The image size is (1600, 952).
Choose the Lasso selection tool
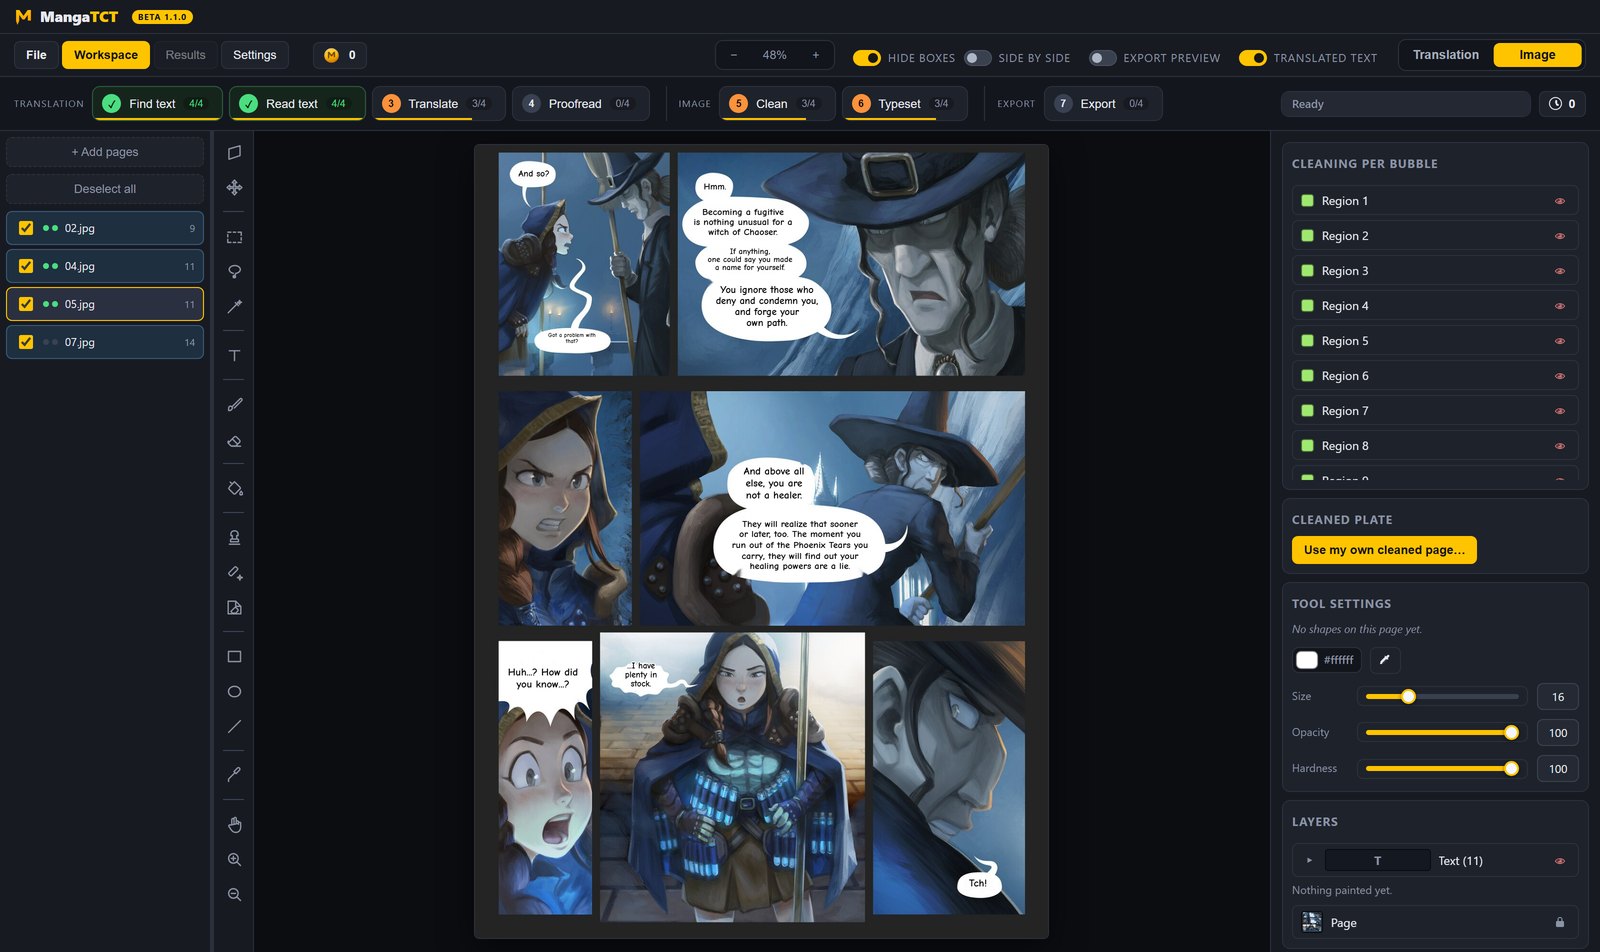pos(234,272)
